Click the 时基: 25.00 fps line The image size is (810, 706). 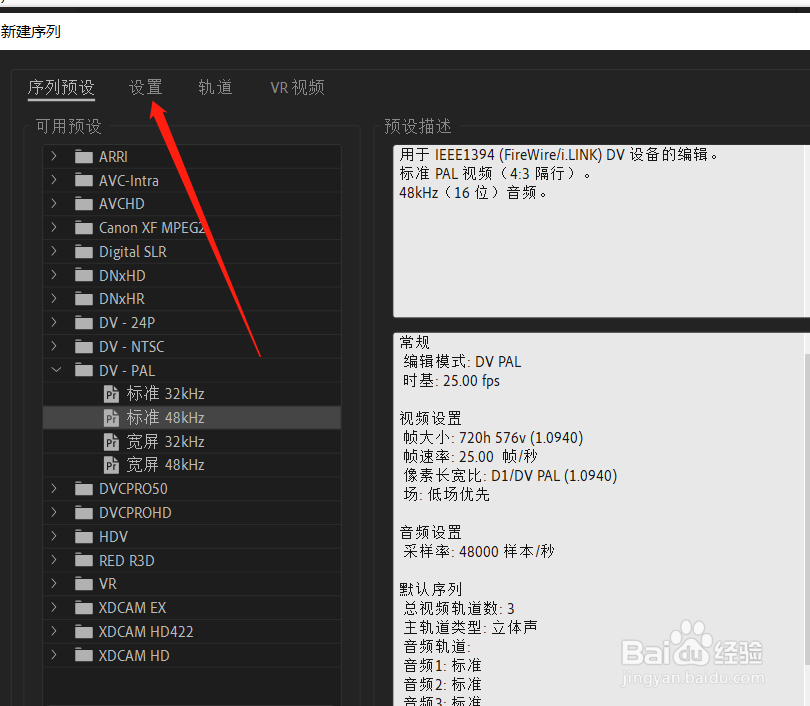coord(451,381)
